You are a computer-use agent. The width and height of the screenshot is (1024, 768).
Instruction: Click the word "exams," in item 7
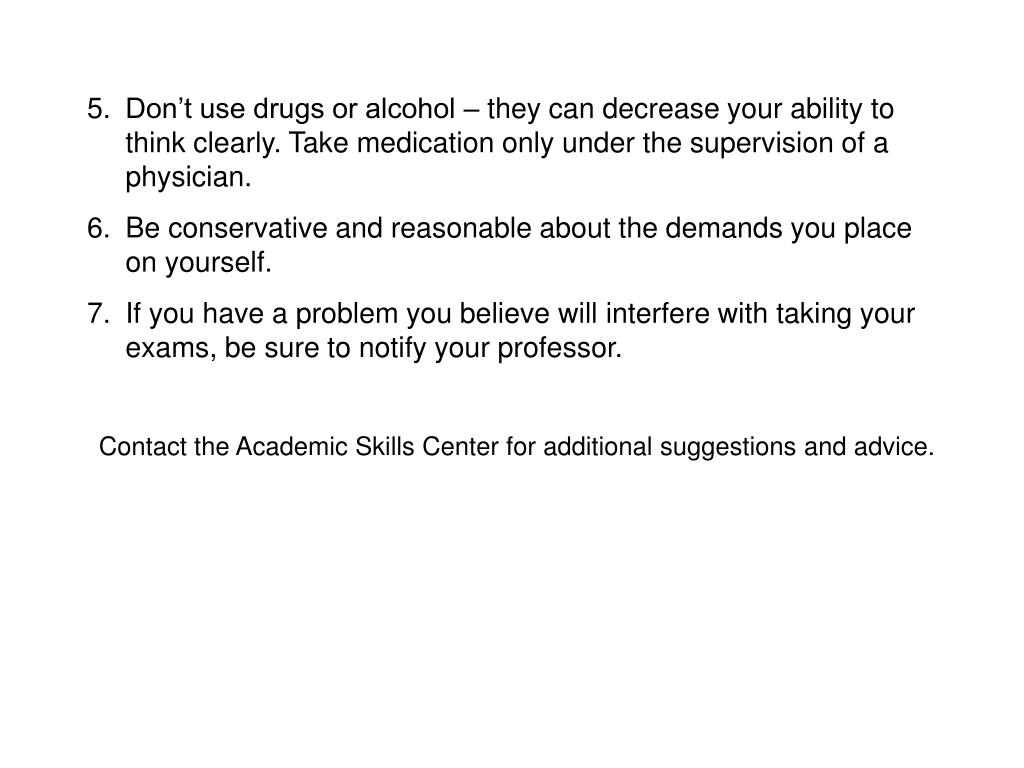171,349
